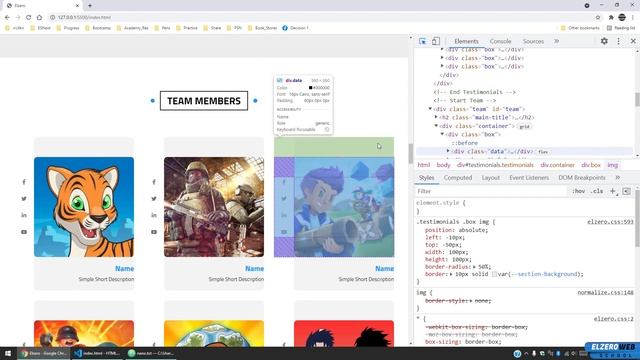Toggle the flex badge on data div
640x360 pixels.
pos(543,152)
